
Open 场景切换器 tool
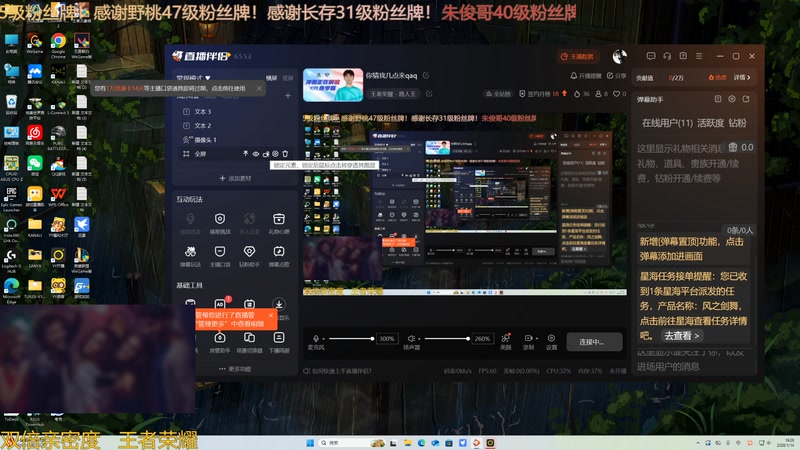coord(249,342)
